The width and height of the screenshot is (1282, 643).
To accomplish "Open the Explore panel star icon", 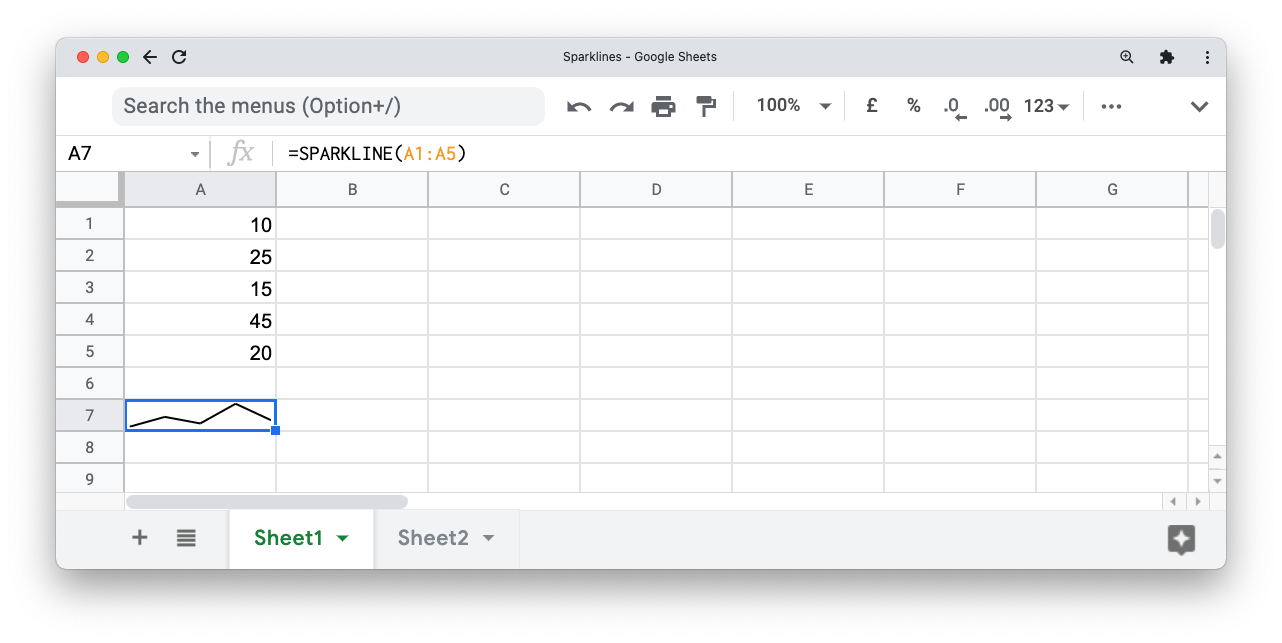I will (x=1181, y=540).
